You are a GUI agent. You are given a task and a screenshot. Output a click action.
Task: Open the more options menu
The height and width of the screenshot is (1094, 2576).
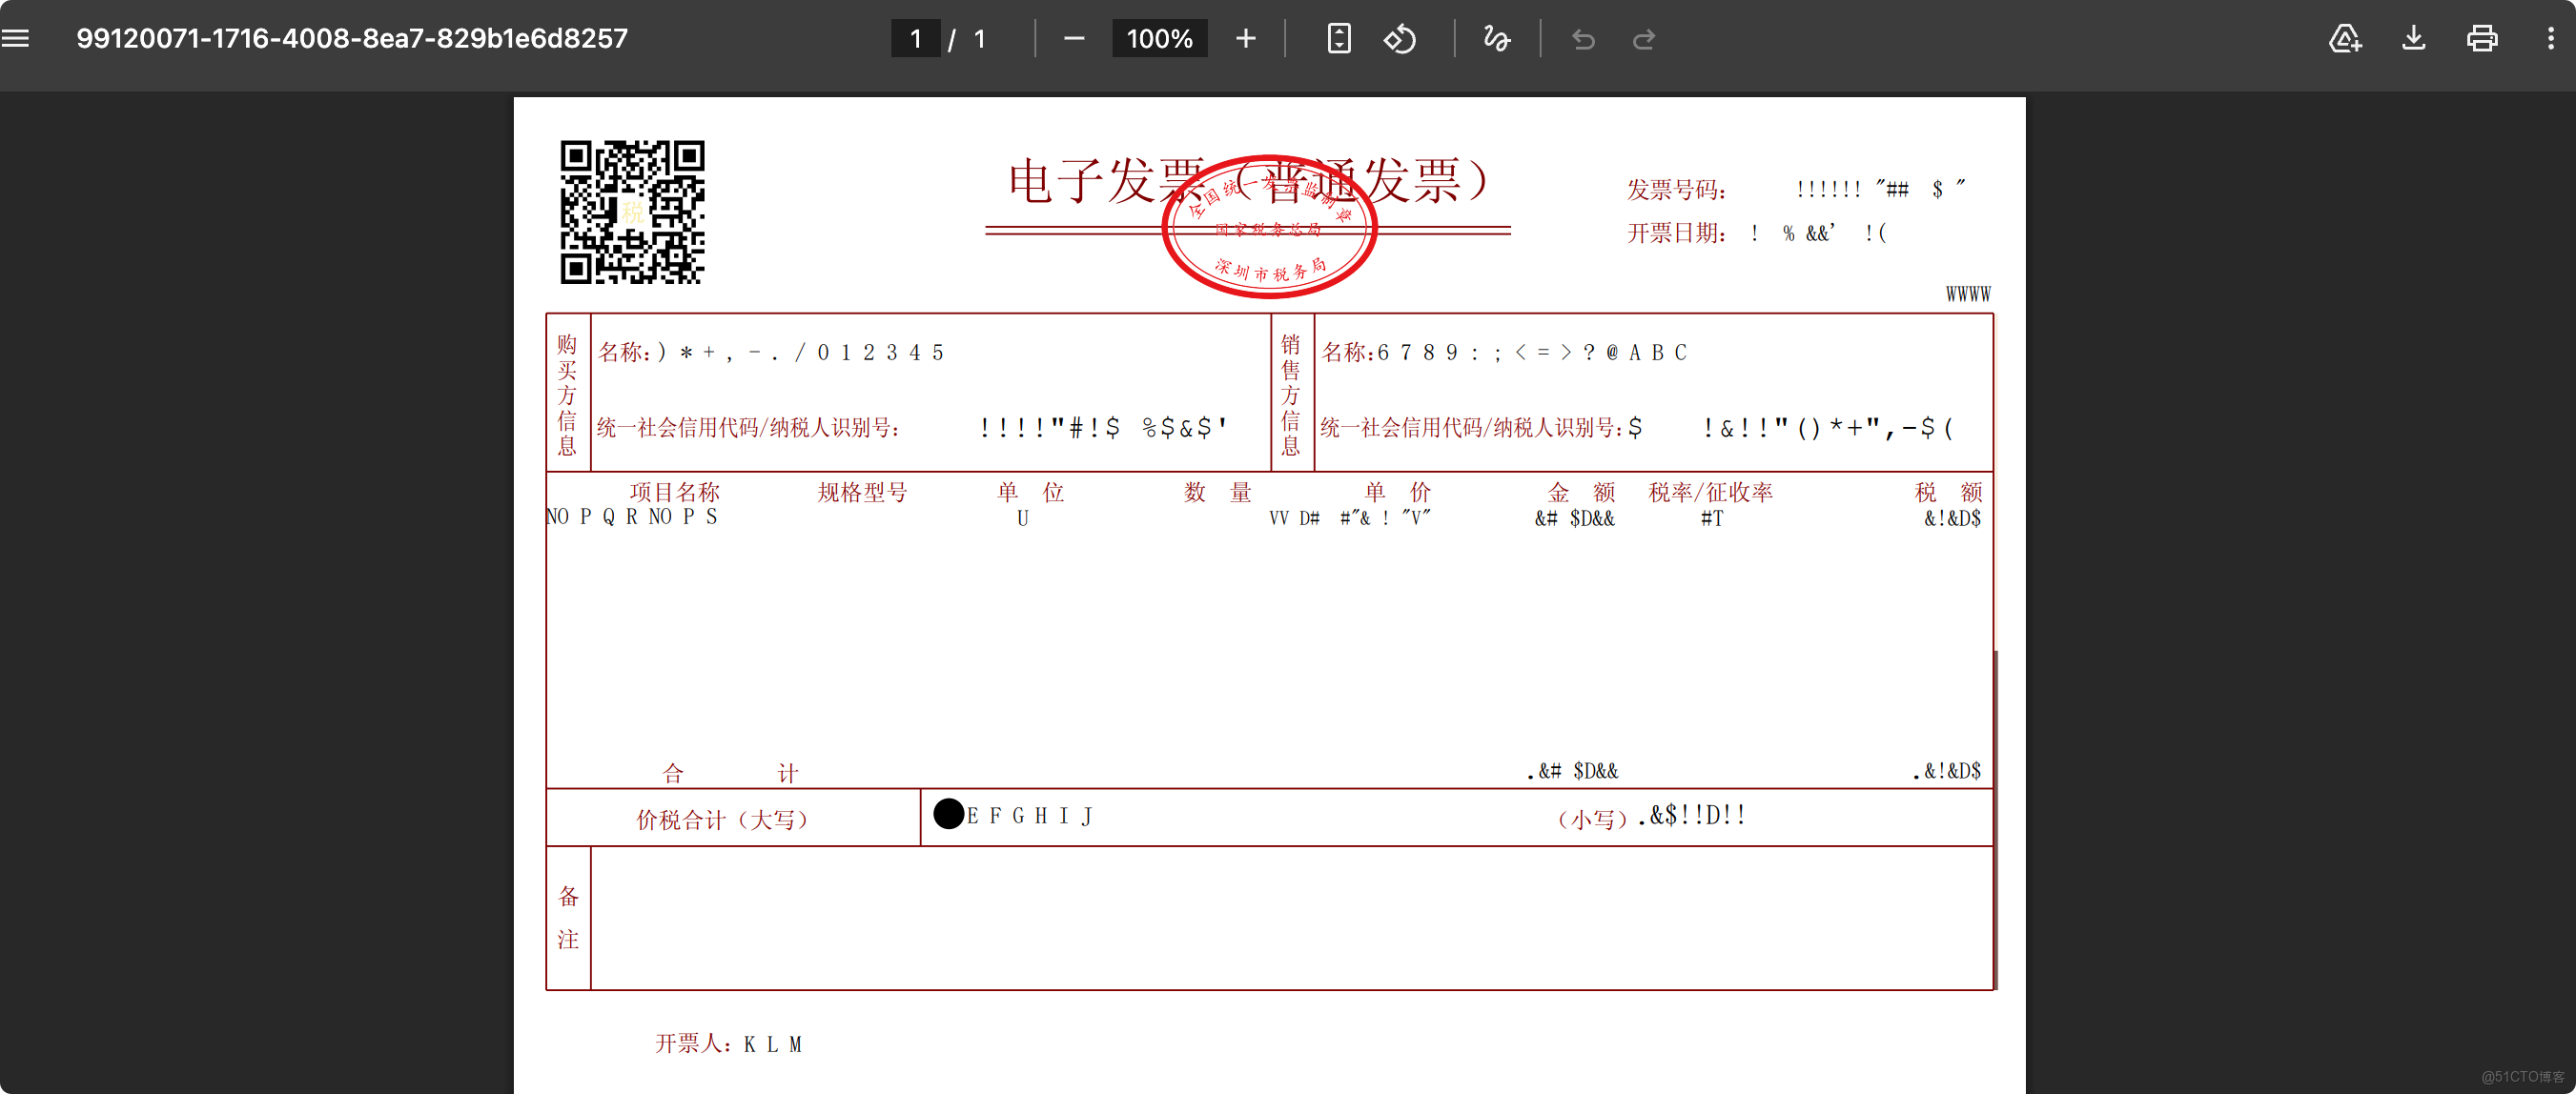(x=2552, y=38)
